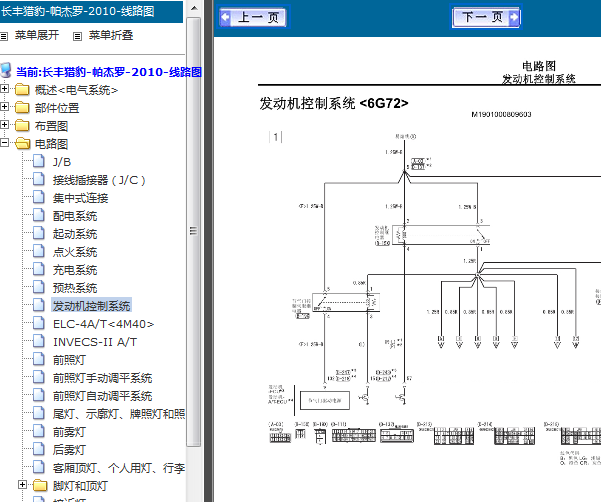Open root node 当前:长丰猎豹-帕杰罗-2010-线路图
Viewport: 601px width, 502px height.
click(109, 72)
